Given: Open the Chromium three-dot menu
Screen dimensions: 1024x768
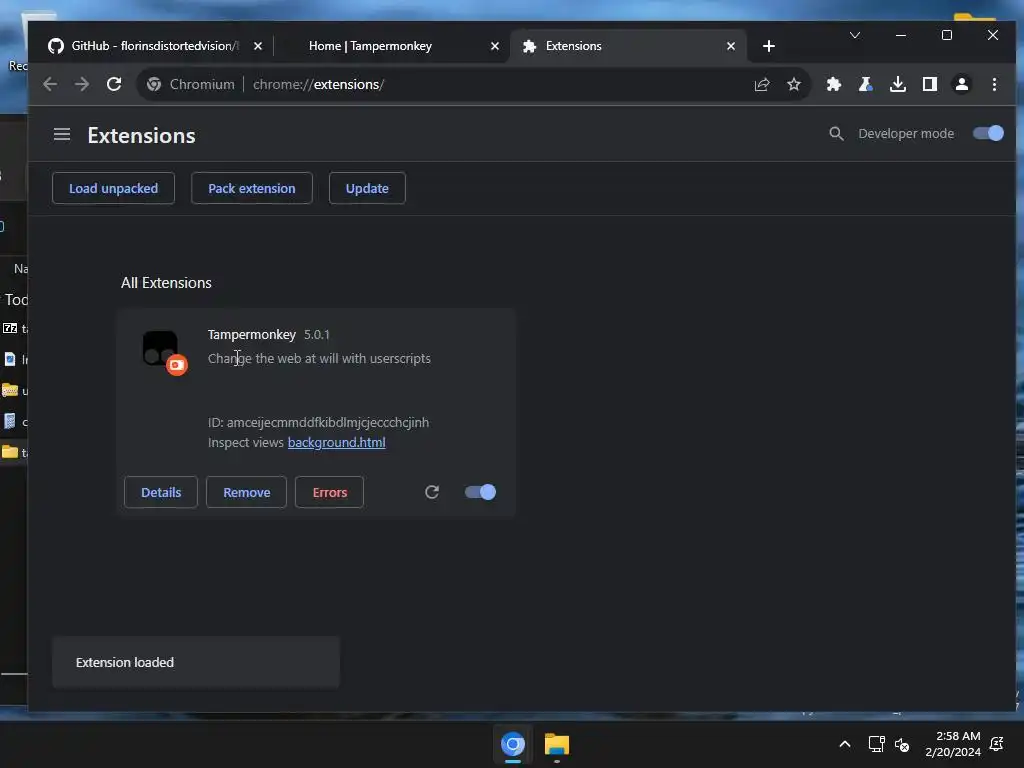Looking at the screenshot, I should (x=994, y=84).
